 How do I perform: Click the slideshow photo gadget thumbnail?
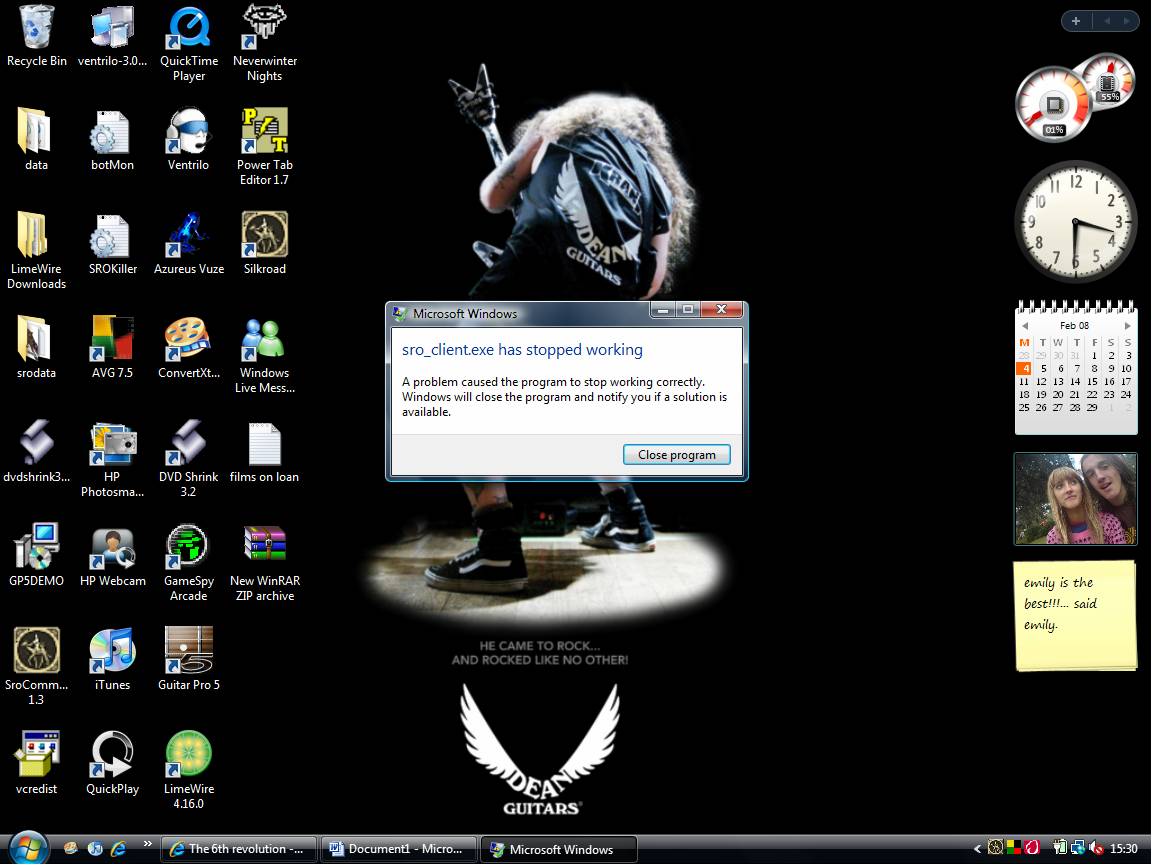pyautogui.click(x=1075, y=499)
